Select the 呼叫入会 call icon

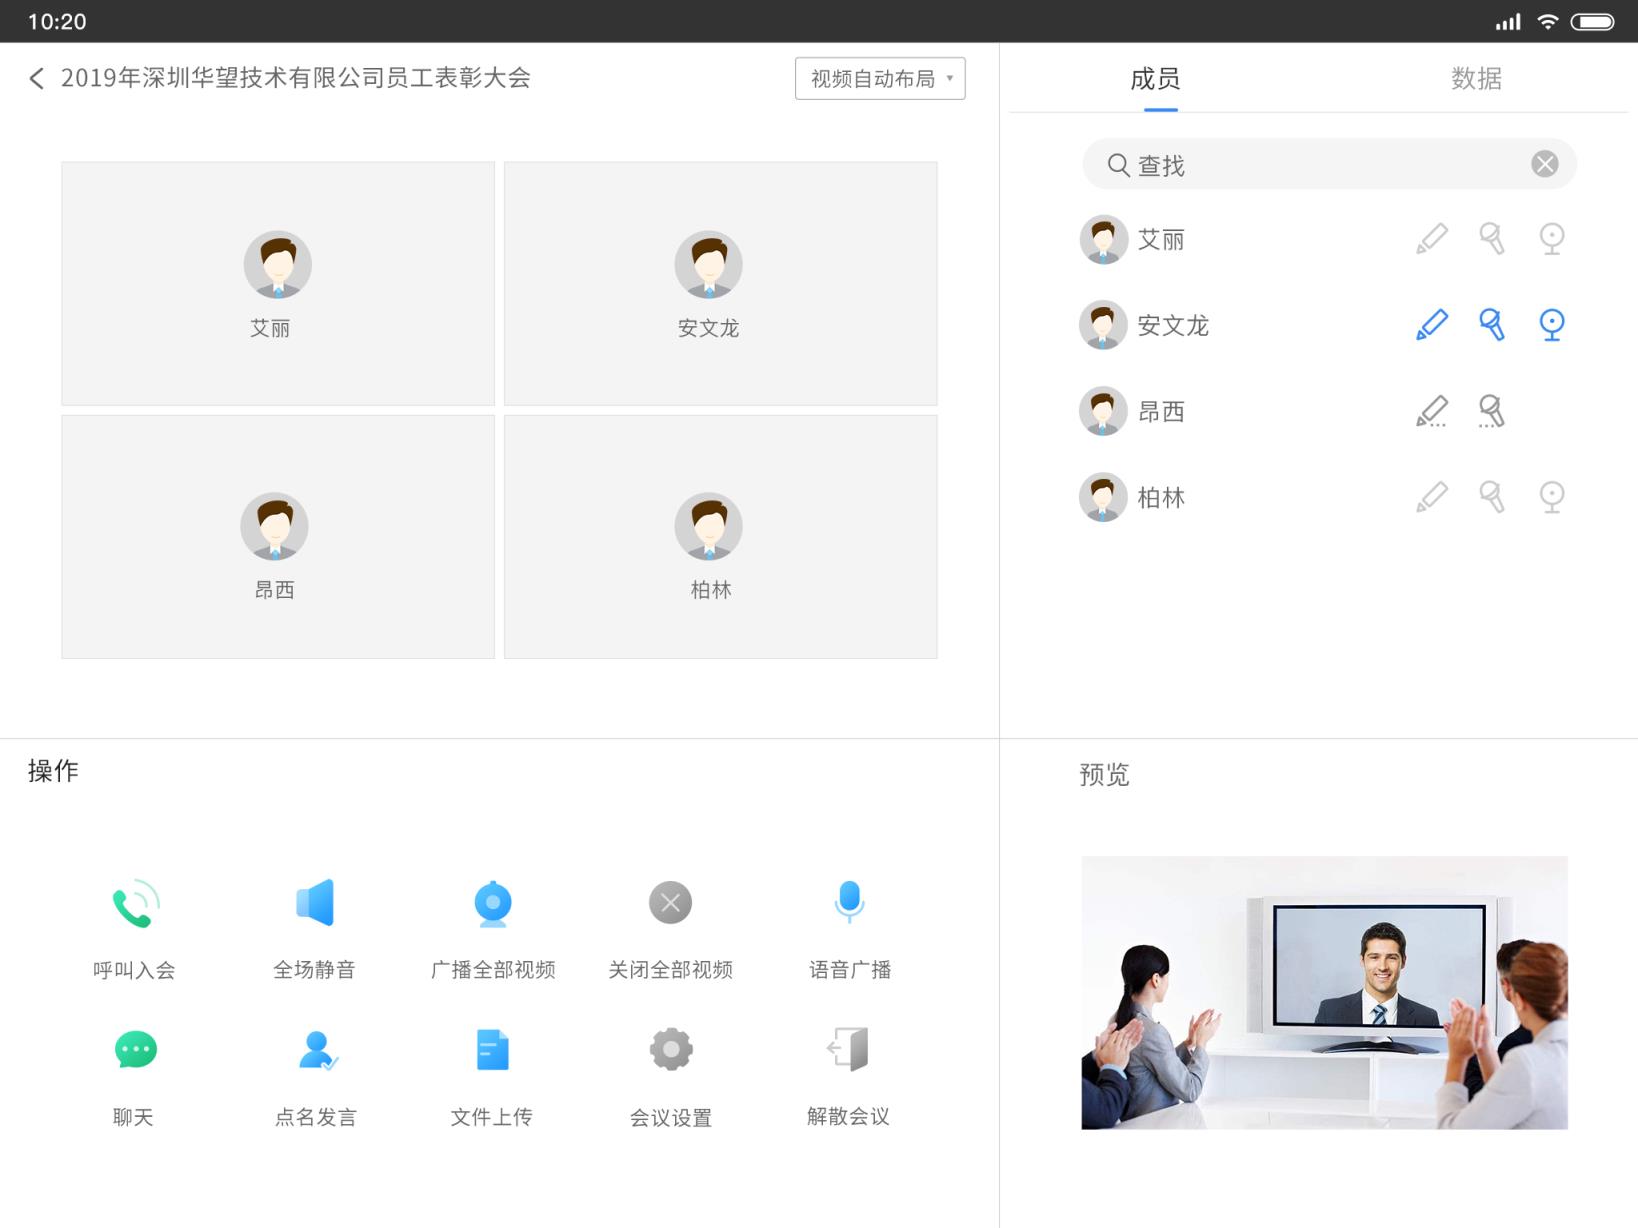coord(134,903)
